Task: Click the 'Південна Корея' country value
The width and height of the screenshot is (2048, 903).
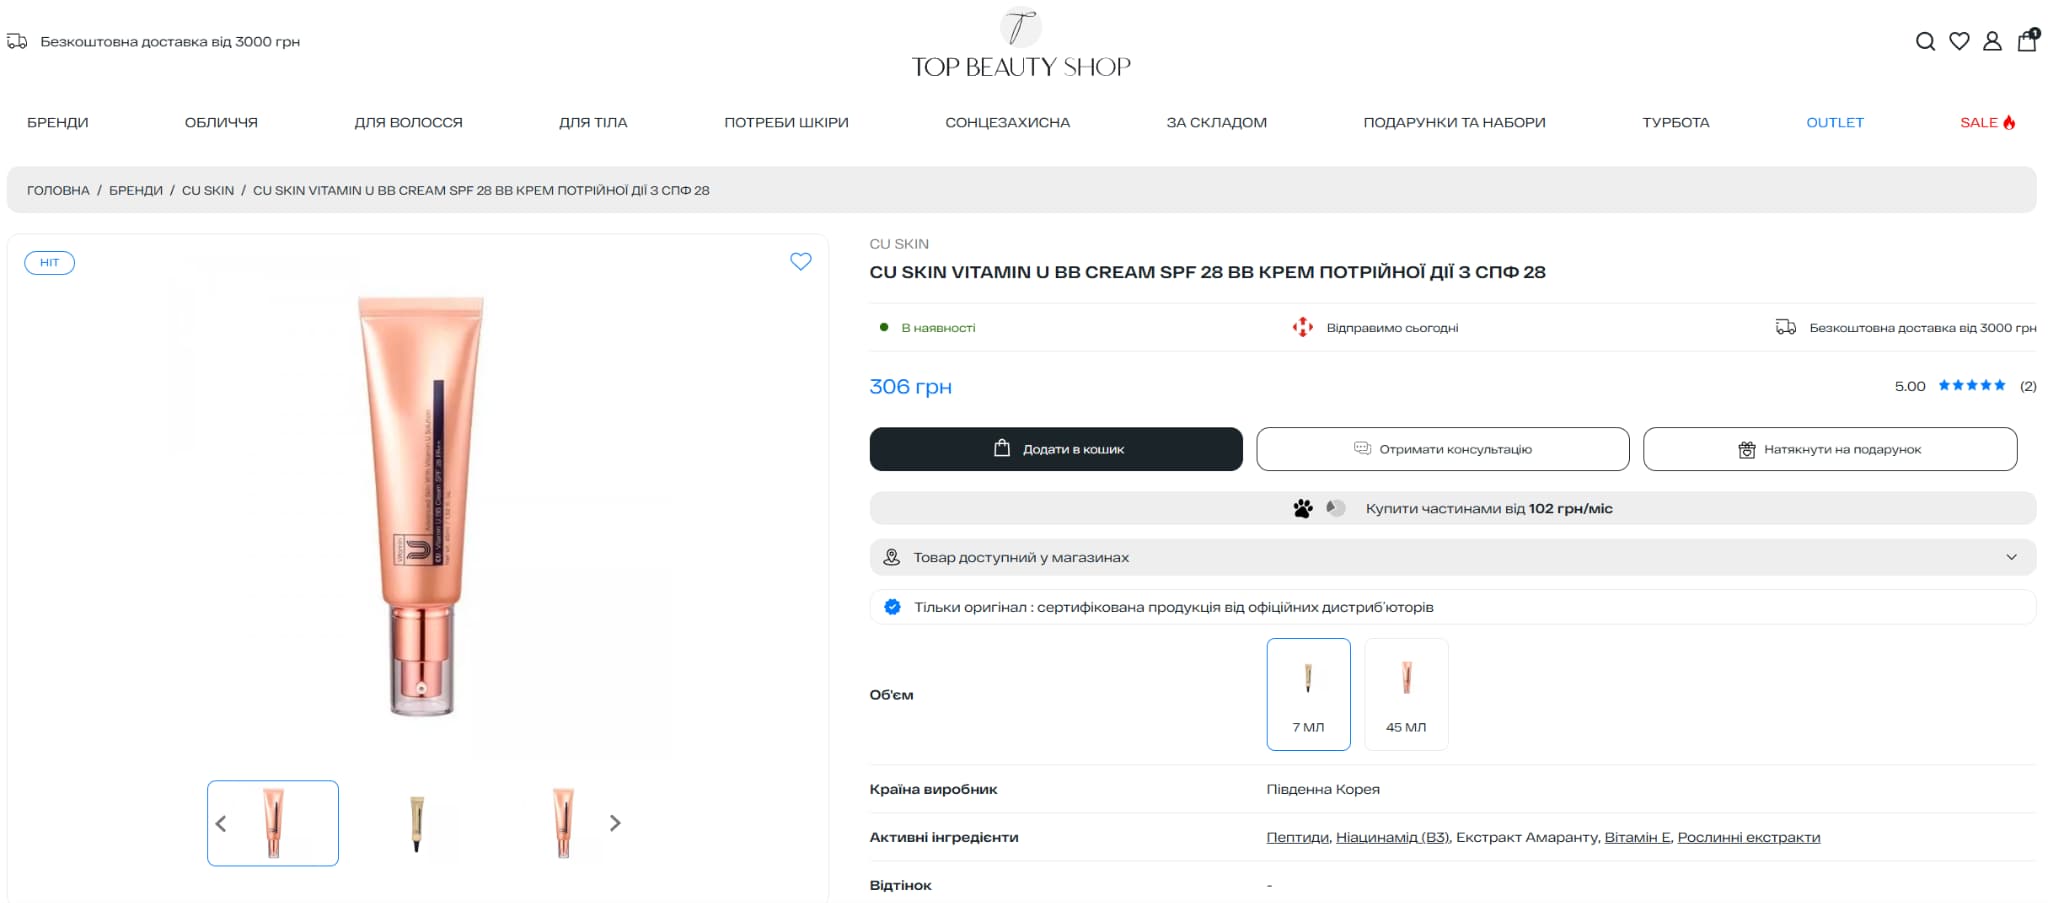Action: coord(1323,789)
